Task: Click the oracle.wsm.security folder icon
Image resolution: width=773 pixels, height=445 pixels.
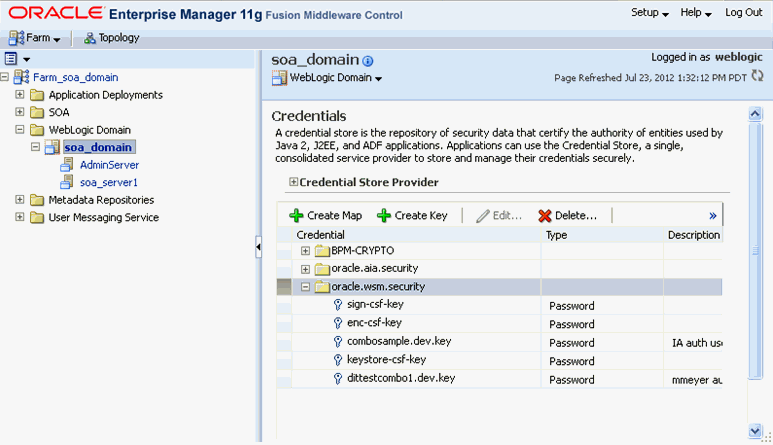Action: tap(322, 287)
